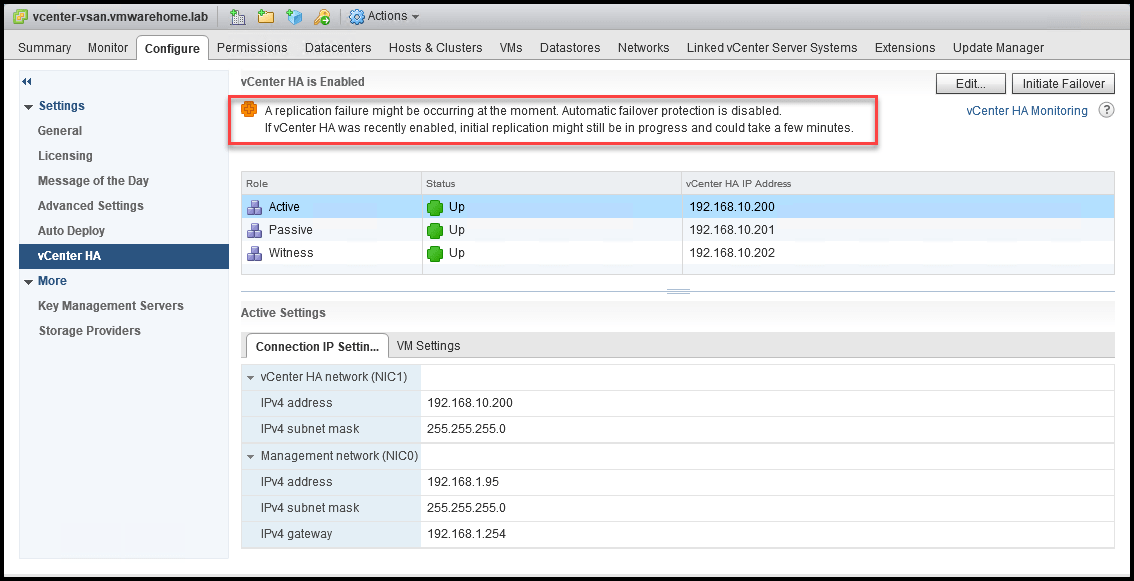Collapse the left navigation pane arrows
The image size is (1134, 581).
coord(27,82)
